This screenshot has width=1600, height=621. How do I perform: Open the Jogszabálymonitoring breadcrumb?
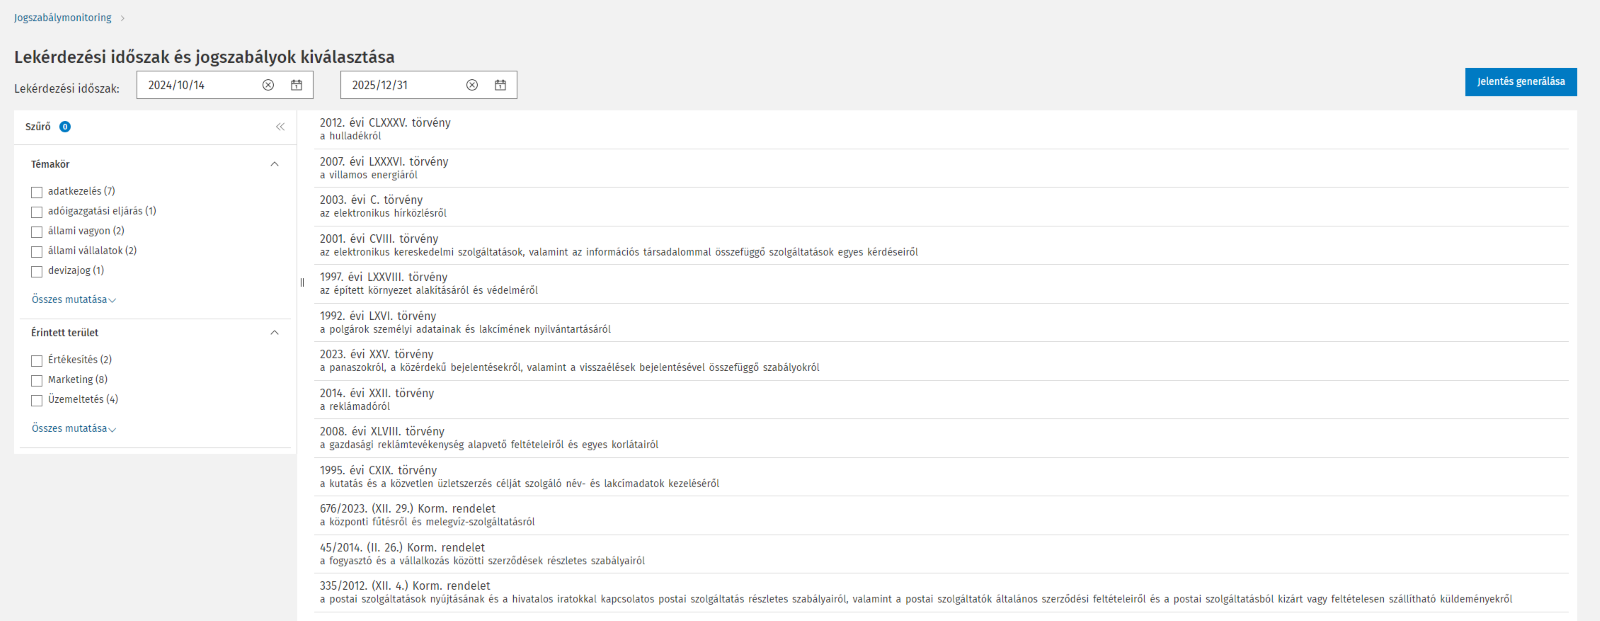(63, 18)
